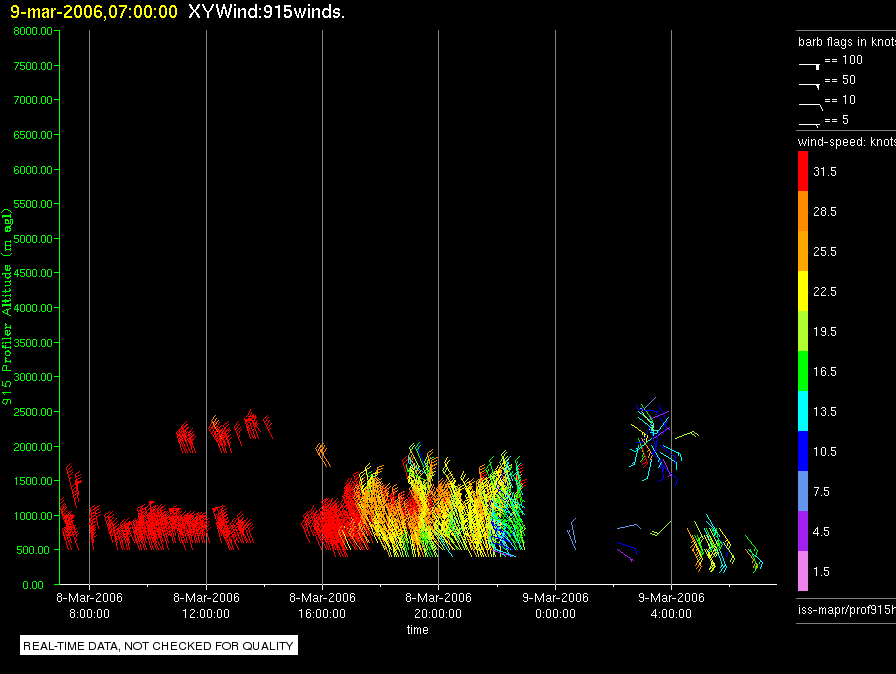Click the light blue 7.5 knots swatch

[x=803, y=491]
